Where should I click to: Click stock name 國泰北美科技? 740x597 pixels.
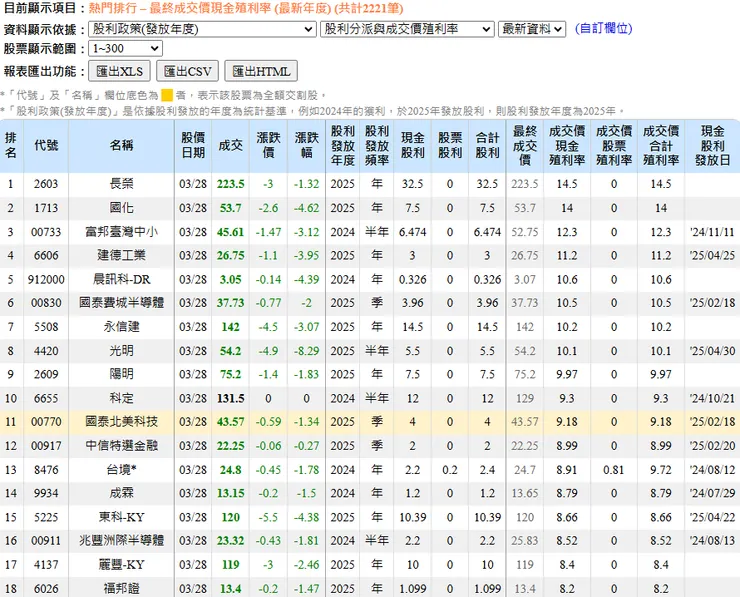click(x=121, y=421)
